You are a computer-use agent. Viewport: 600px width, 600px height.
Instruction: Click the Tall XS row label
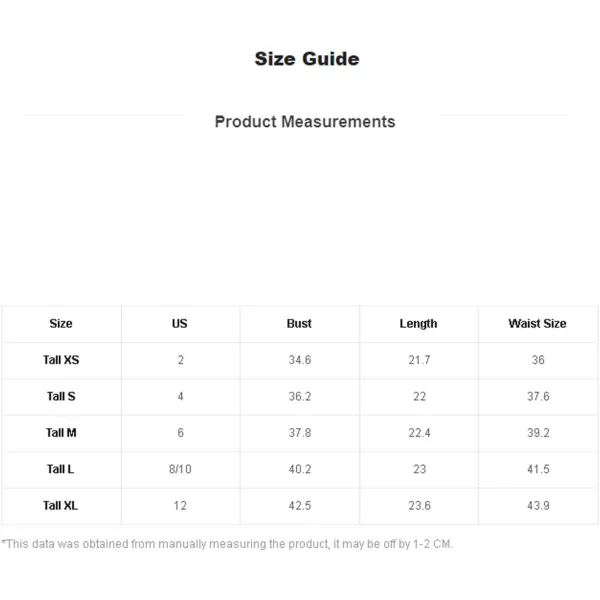coord(61,360)
